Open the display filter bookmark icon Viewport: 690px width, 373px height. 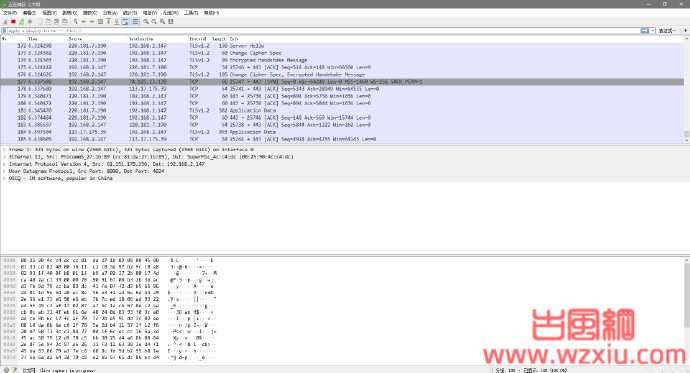[4, 31]
